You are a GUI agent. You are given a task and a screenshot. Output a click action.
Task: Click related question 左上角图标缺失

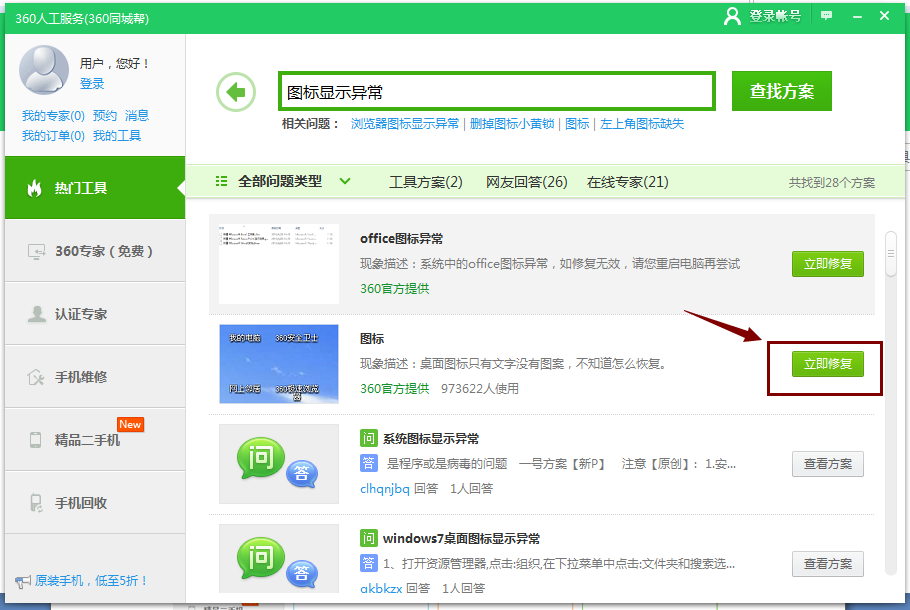(642, 124)
